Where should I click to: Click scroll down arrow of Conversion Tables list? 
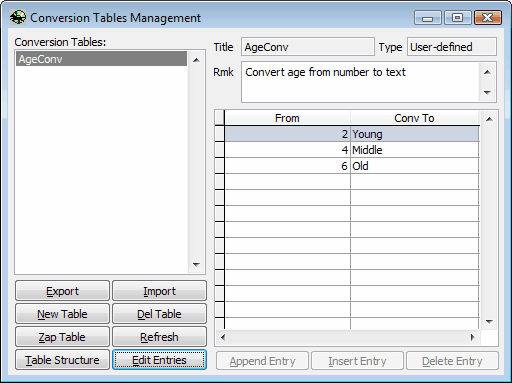tap(196, 265)
